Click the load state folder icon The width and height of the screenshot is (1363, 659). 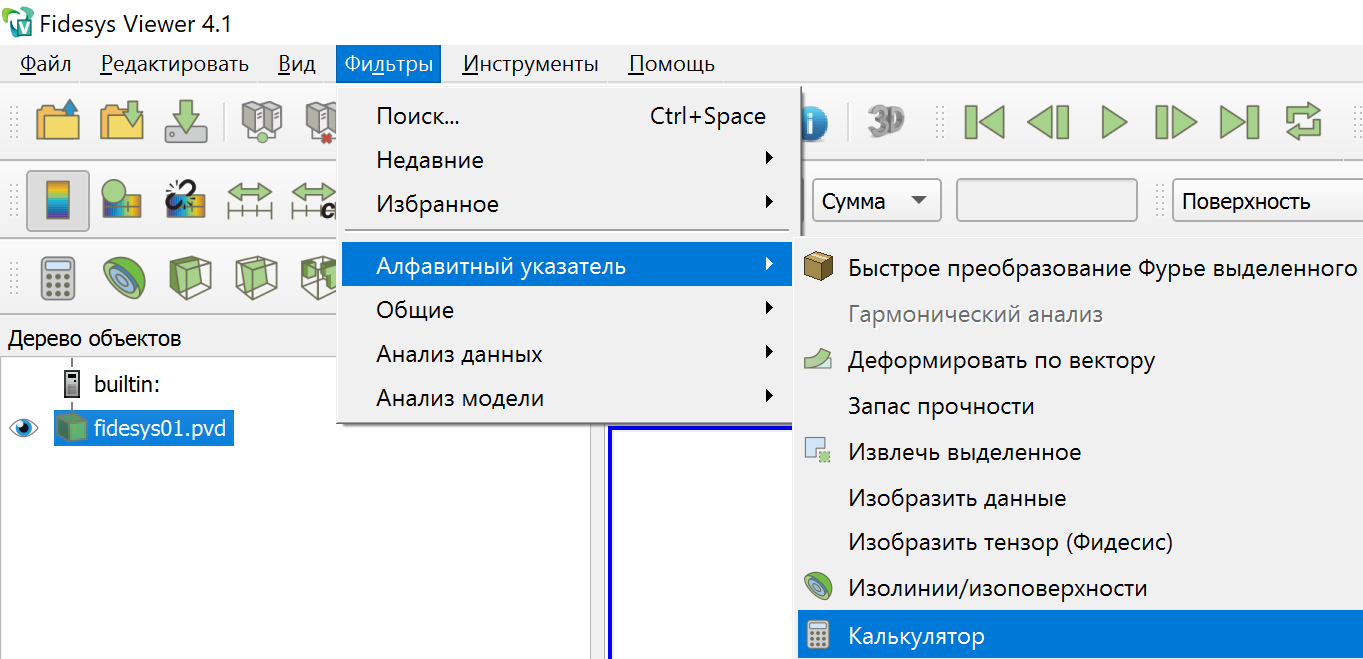122,121
